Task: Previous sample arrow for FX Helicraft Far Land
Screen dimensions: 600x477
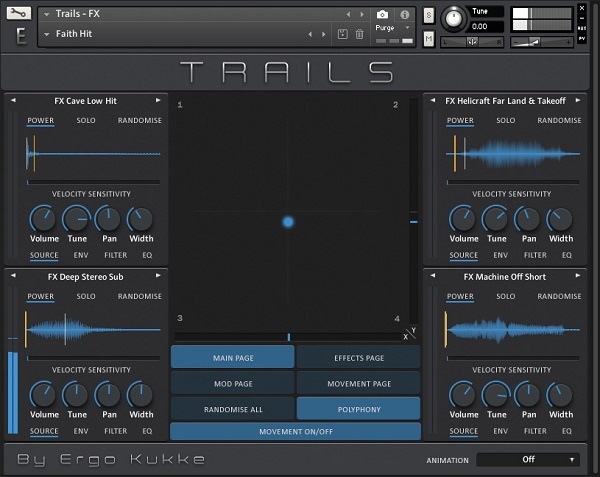Action: tap(433, 100)
